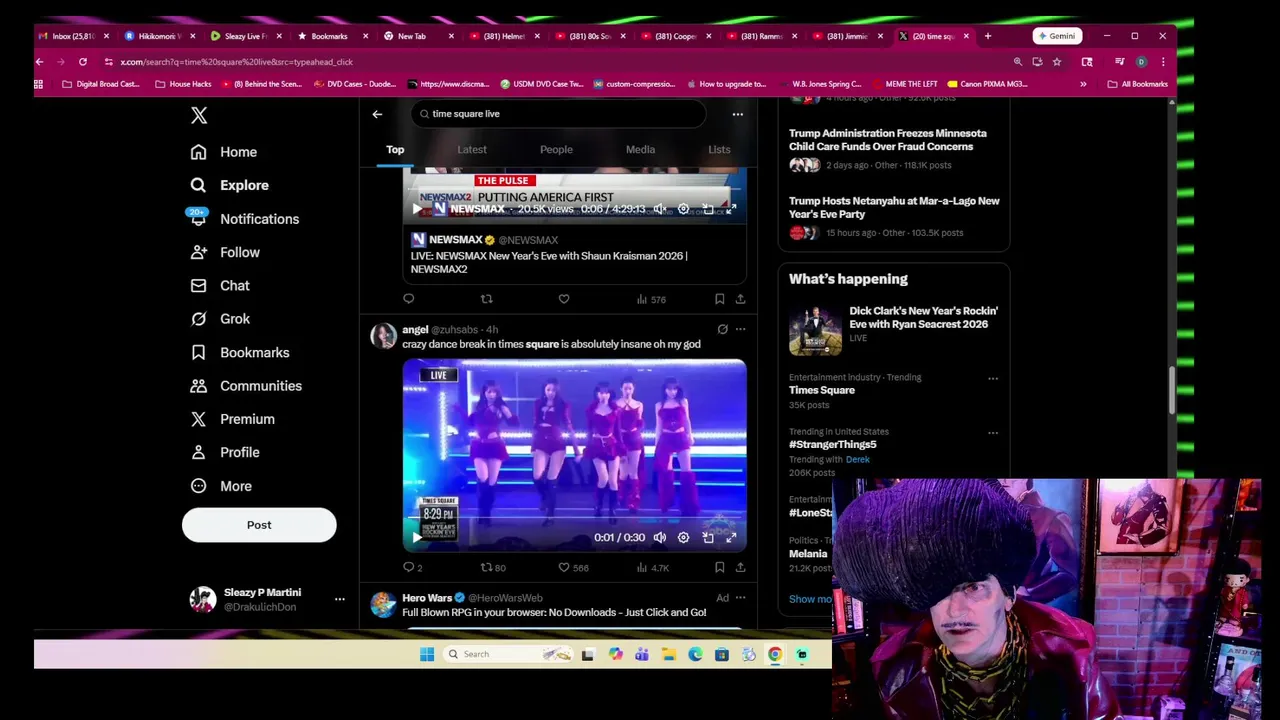
Task: Mute the NEWSMAX video
Action: (660, 209)
